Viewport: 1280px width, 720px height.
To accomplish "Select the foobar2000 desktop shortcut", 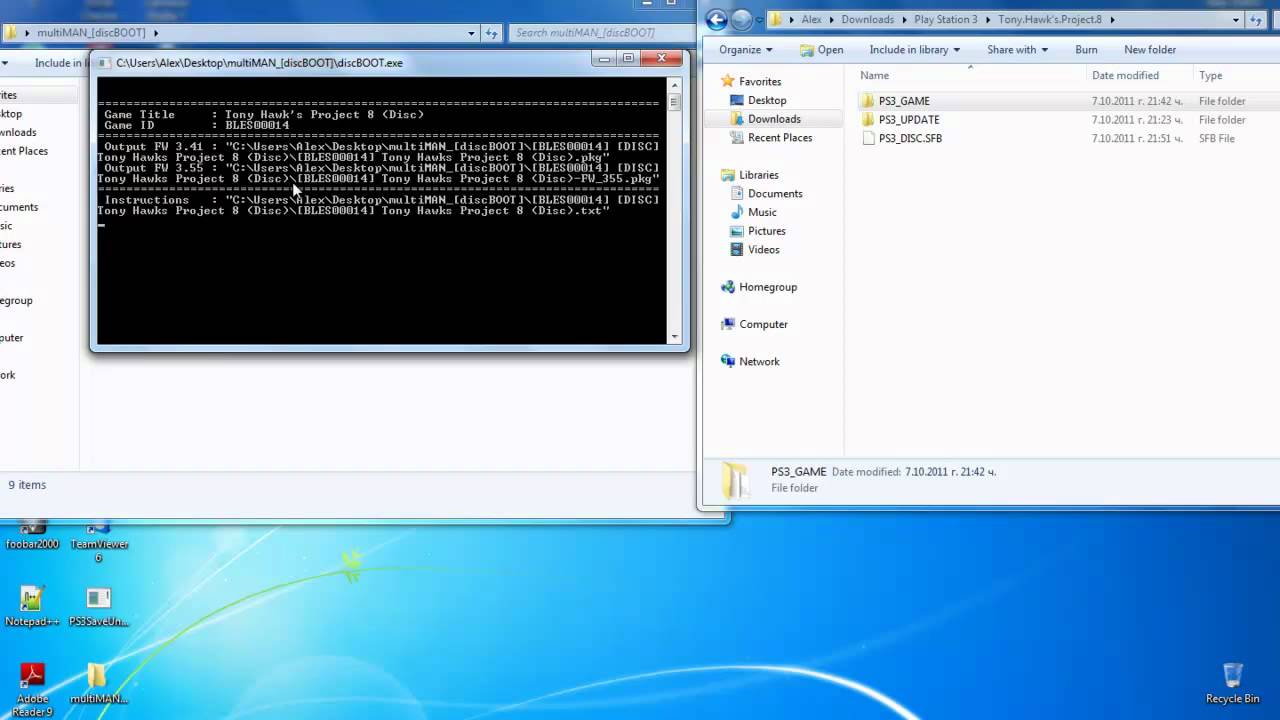I will coord(33,536).
